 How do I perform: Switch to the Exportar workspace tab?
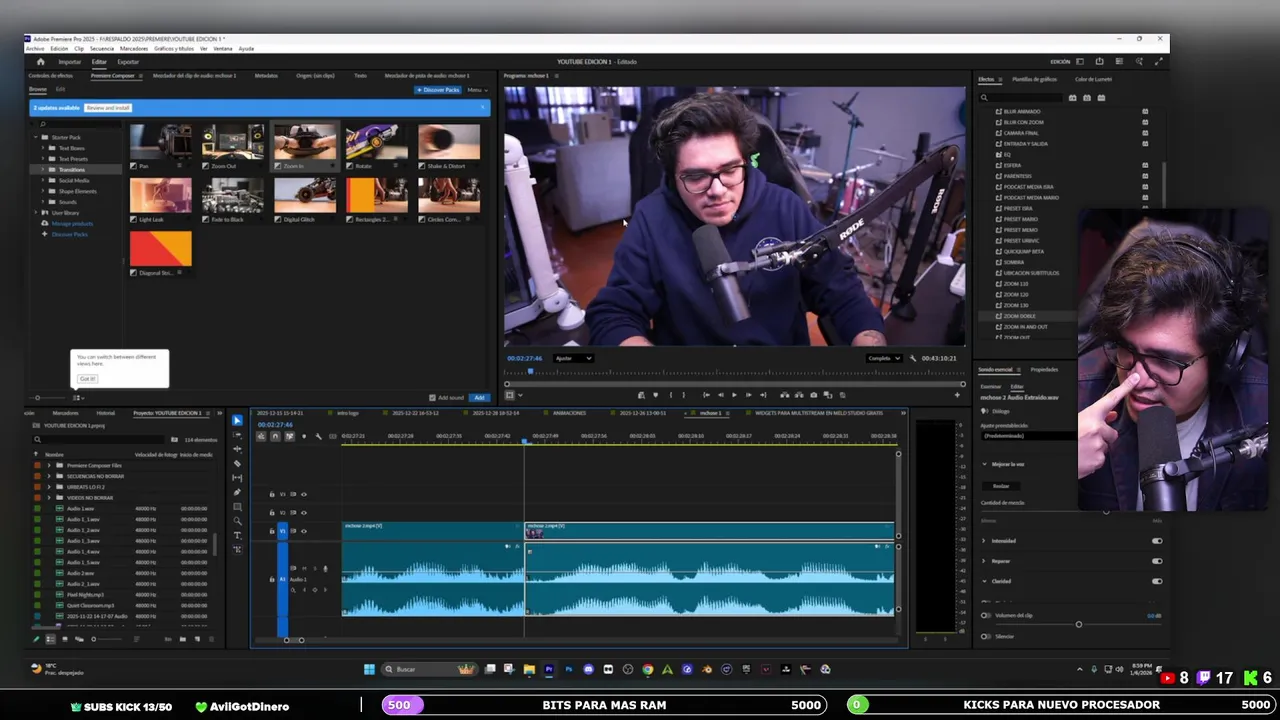click(128, 62)
